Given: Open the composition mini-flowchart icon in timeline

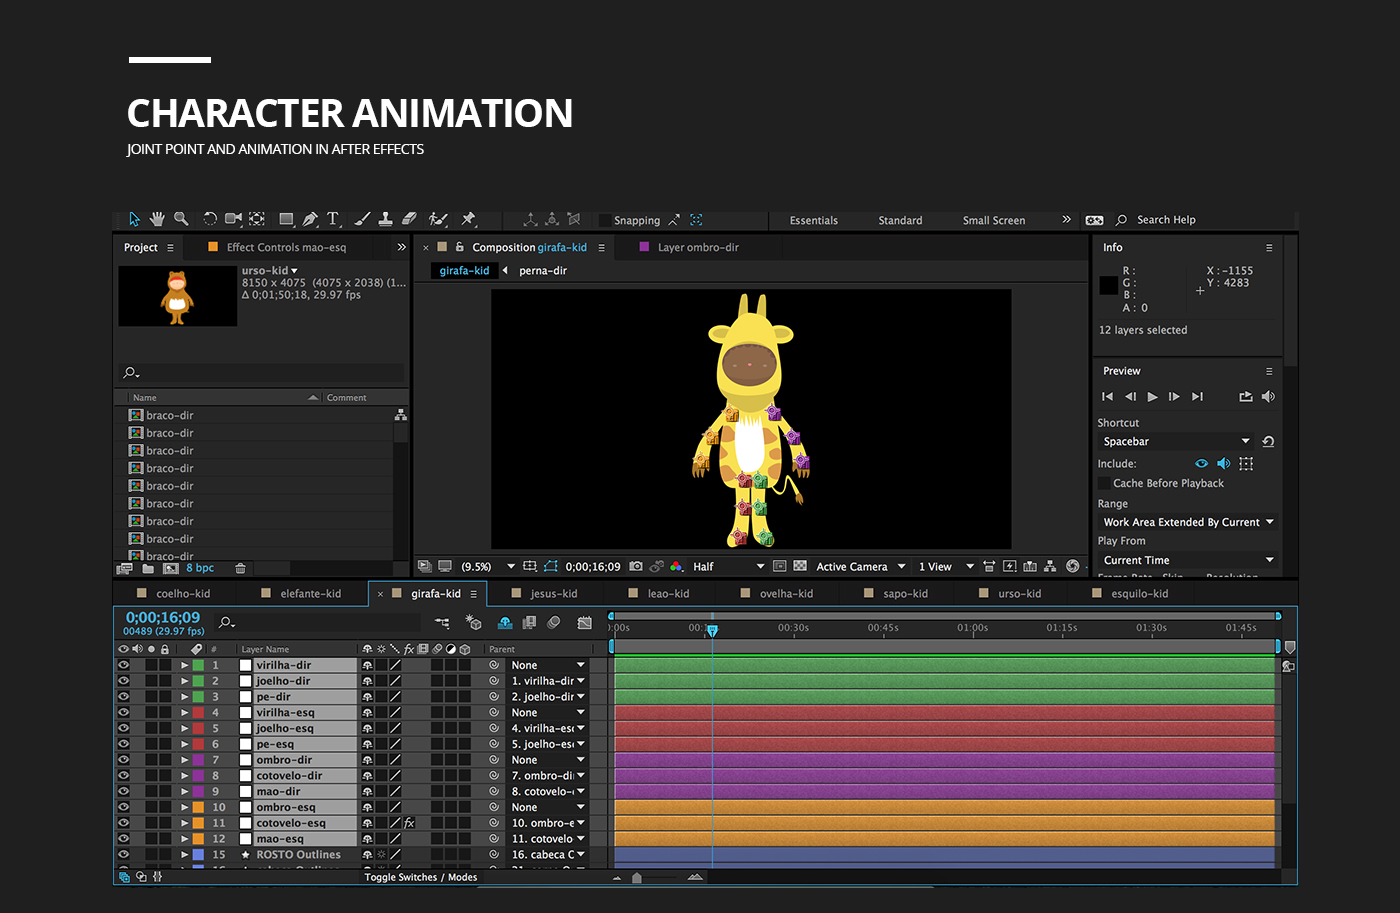Looking at the screenshot, I should (x=442, y=622).
